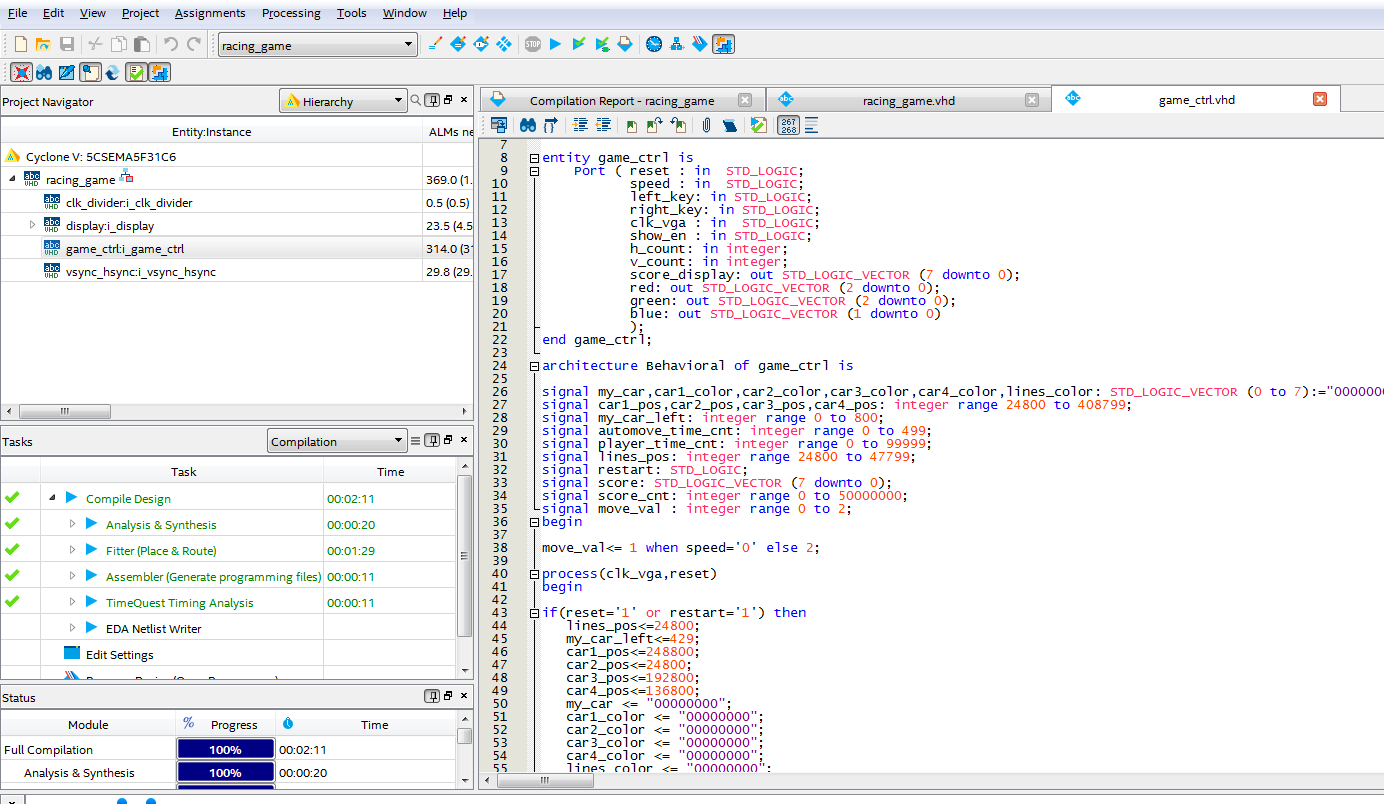
Task: Click Project Navigator horizontal scrollbar
Action: pyautogui.click(x=64, y=411)
